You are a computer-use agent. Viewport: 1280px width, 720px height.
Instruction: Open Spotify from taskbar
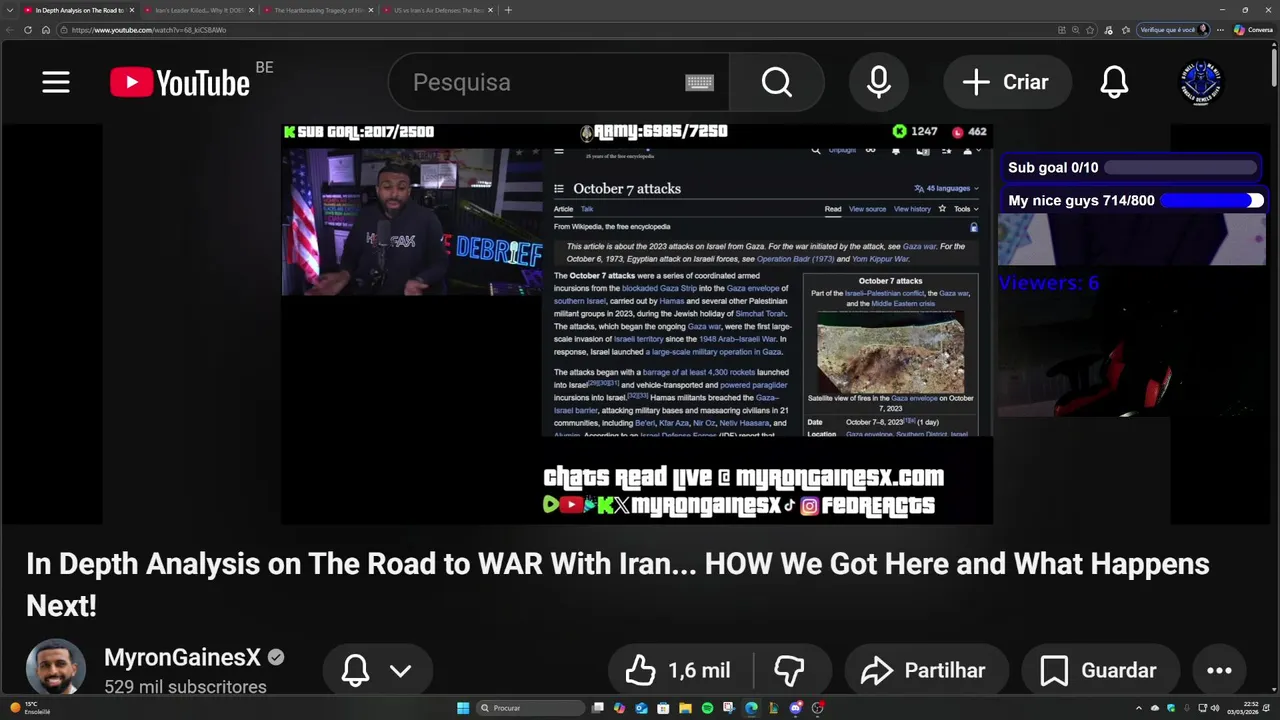[x=707, y=708]
